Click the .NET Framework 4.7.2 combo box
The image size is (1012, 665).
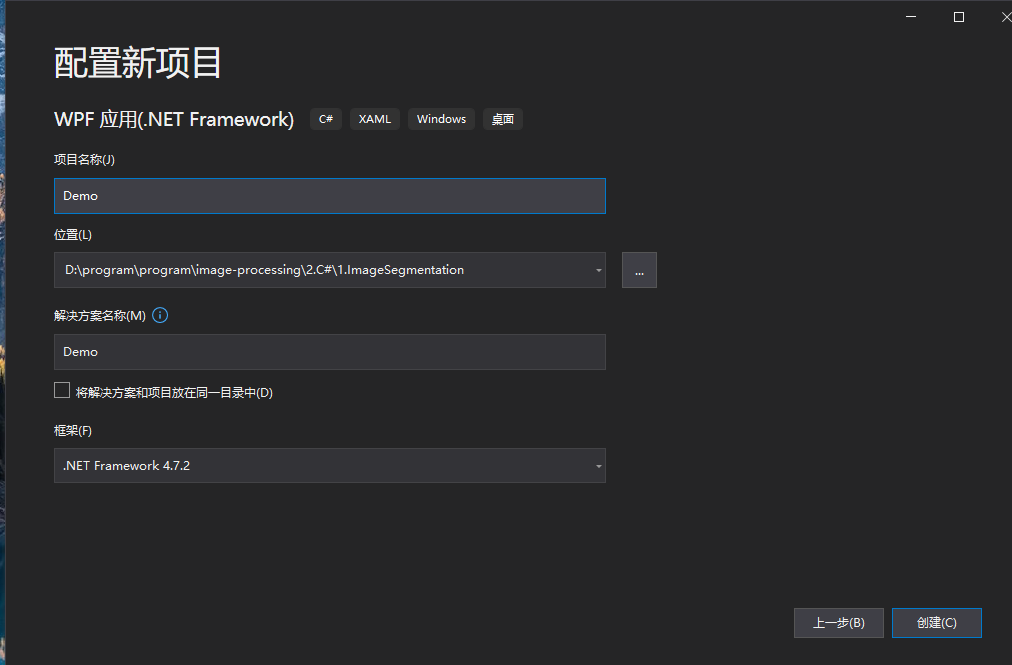tap(330, 466)
